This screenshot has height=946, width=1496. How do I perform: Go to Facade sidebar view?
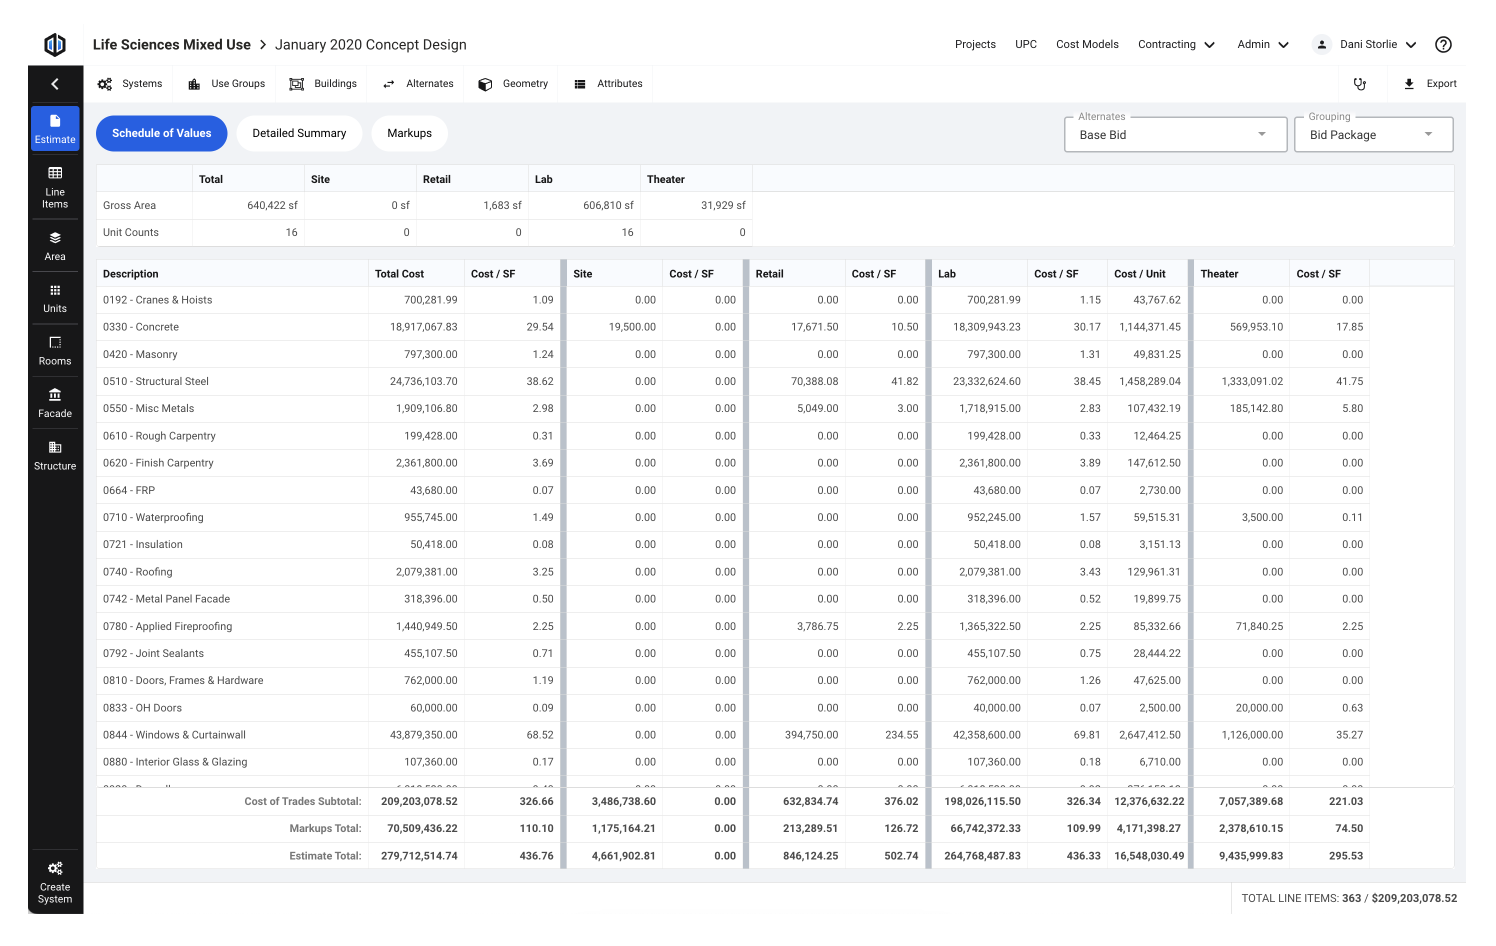pos(55,403)
